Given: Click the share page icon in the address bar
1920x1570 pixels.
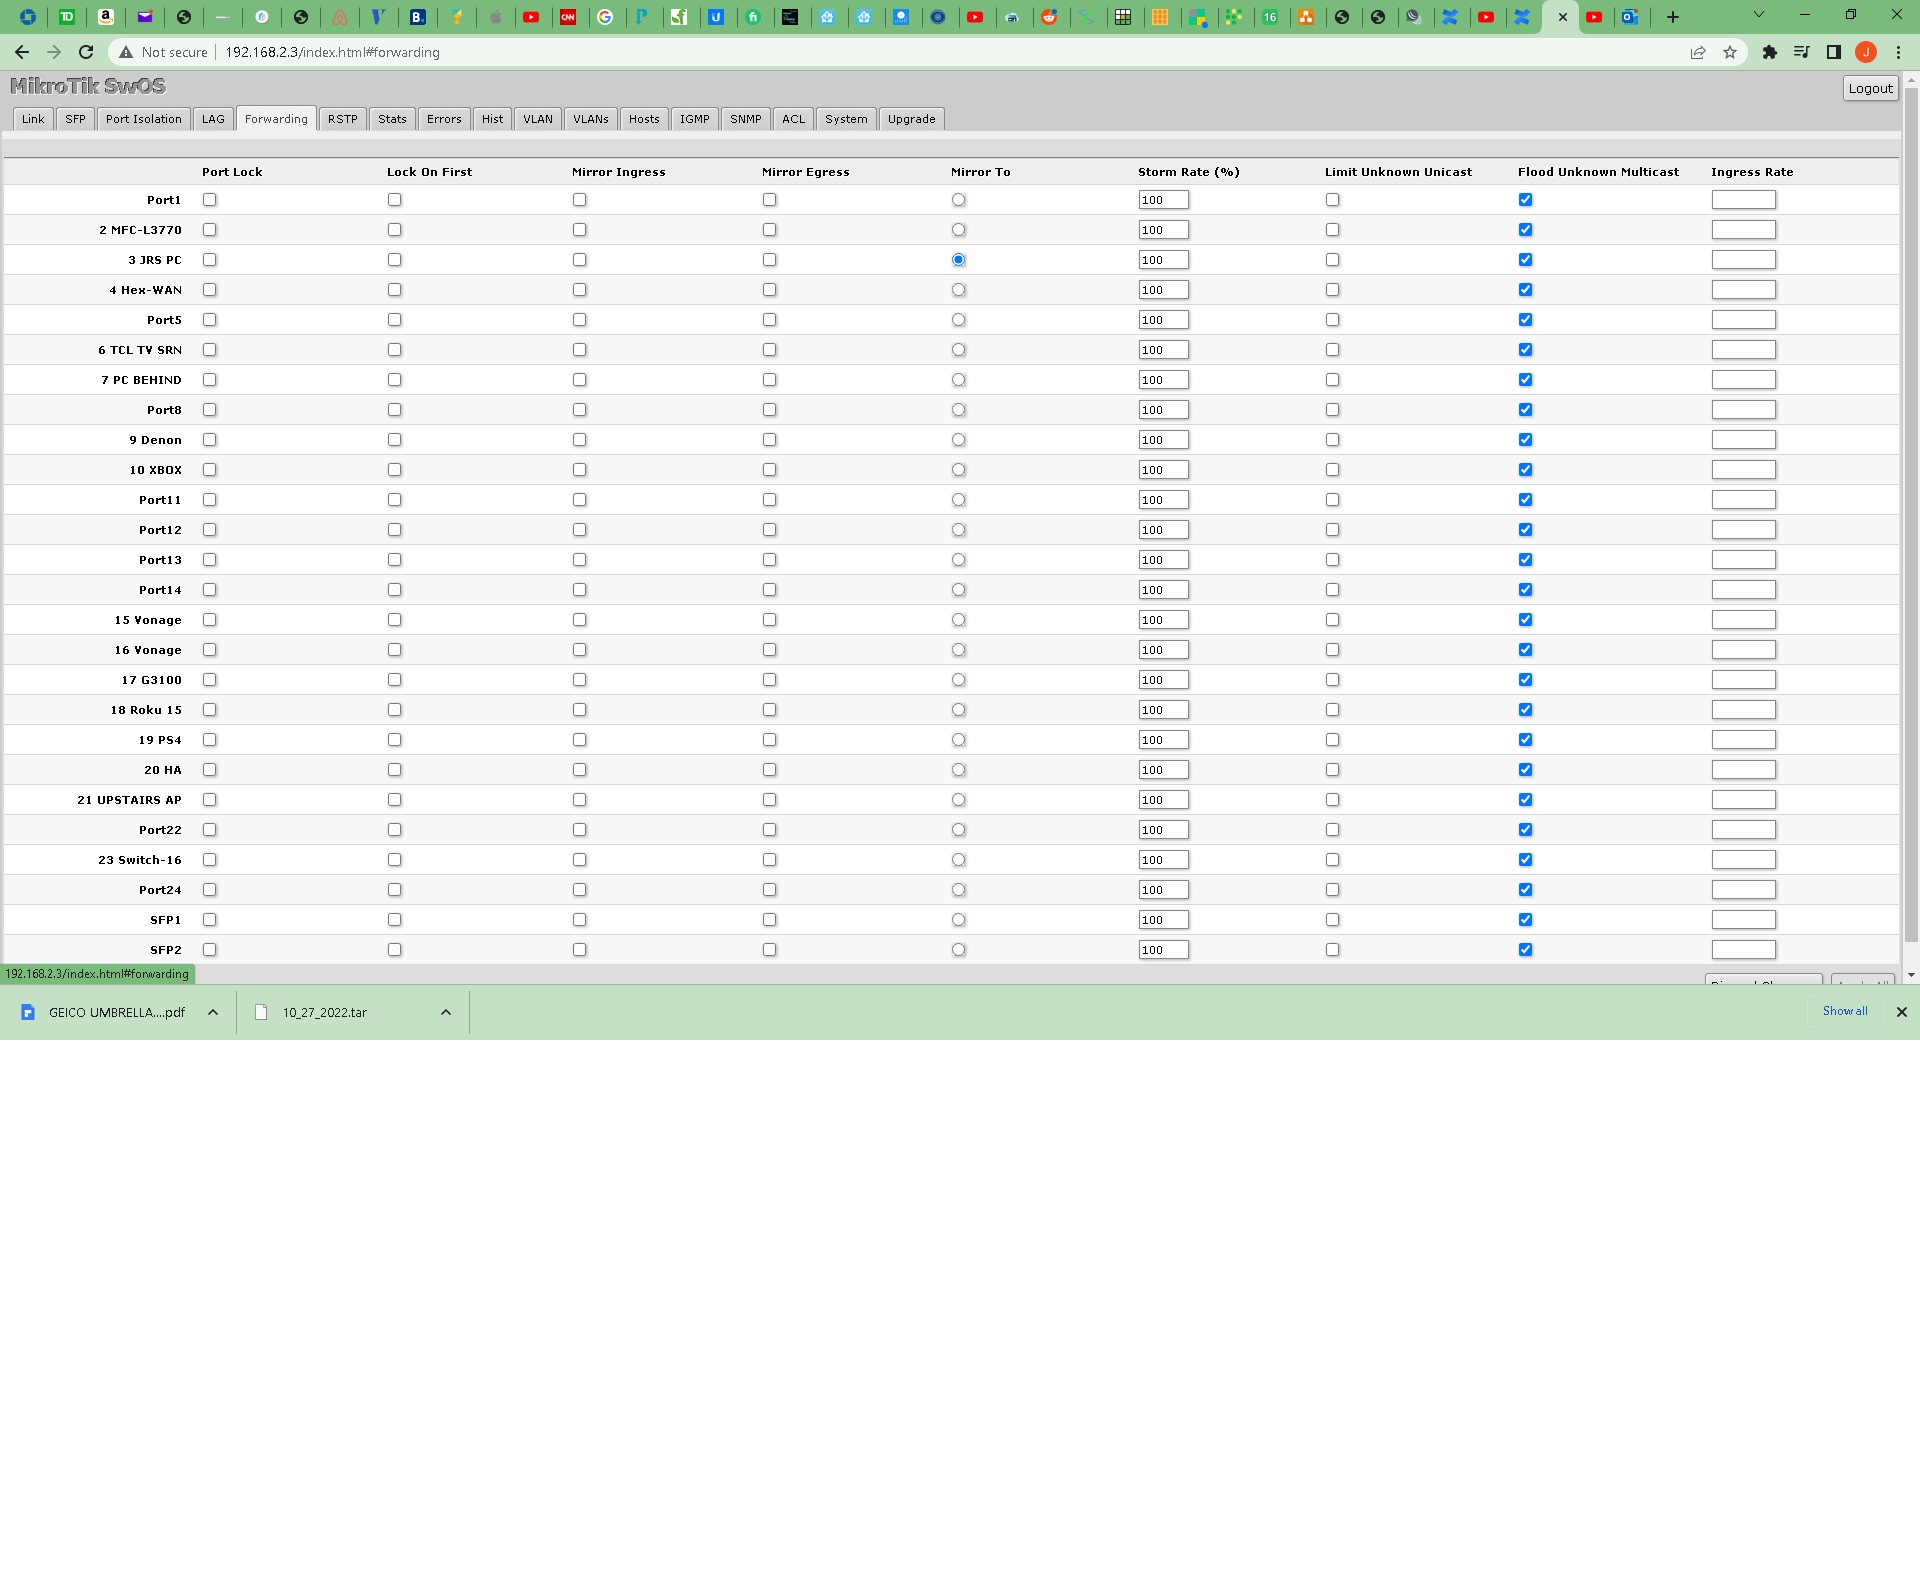Looking at the screenshot, I should 1697,52.
